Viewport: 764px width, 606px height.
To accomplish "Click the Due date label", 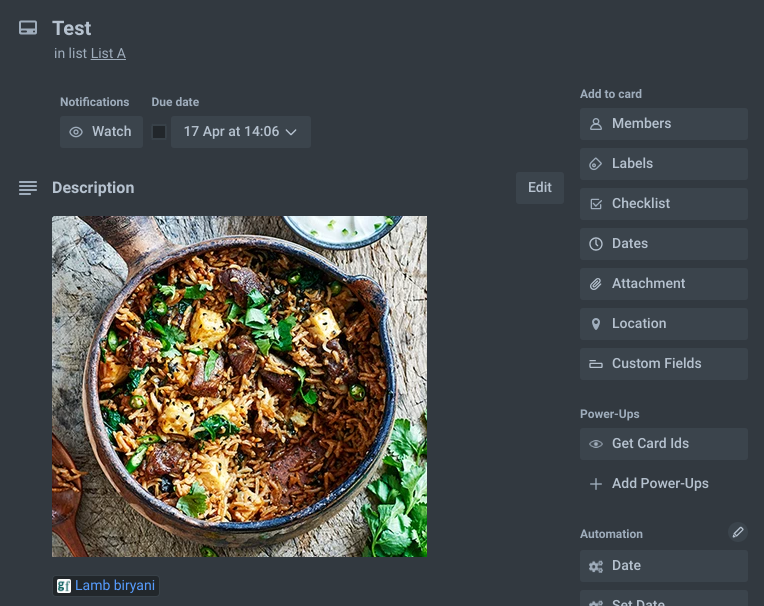I will tap(175, 102).
